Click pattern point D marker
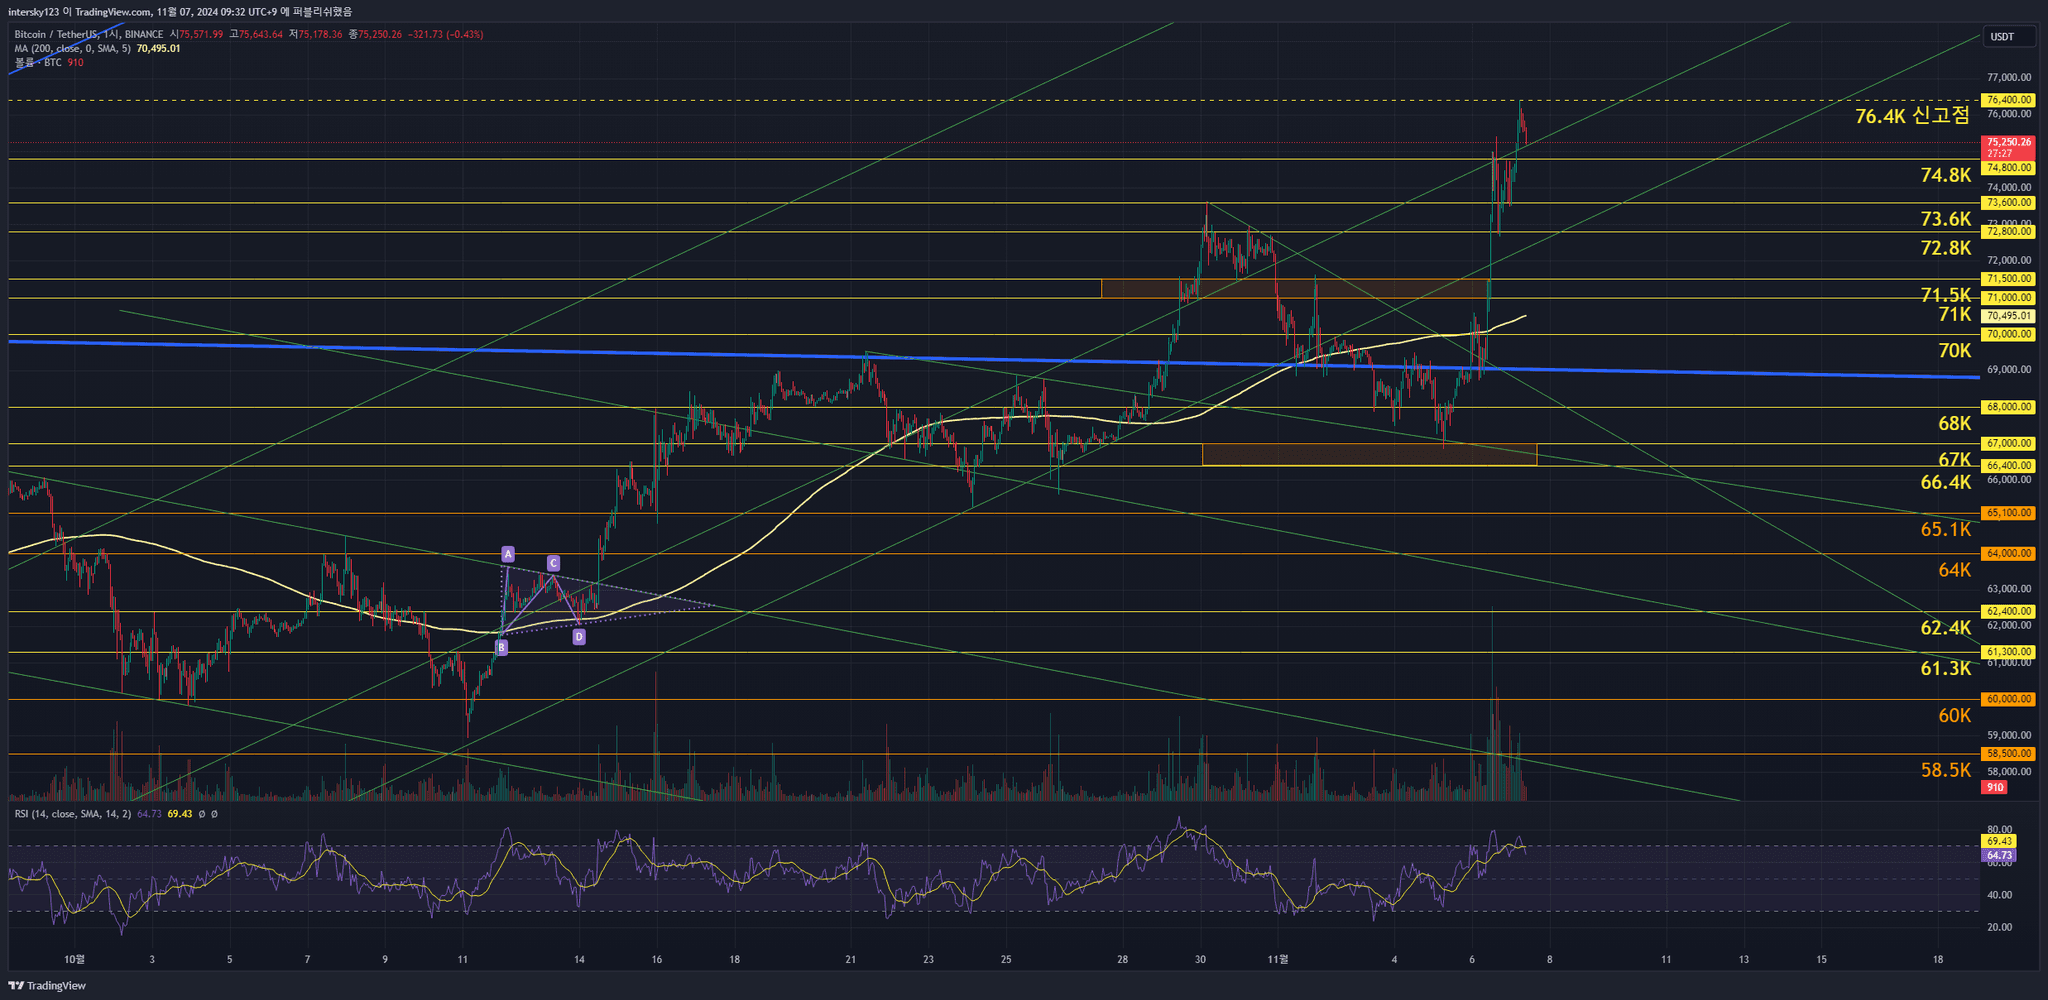This screenshot has height=1000, width=2048. point(579,637)
